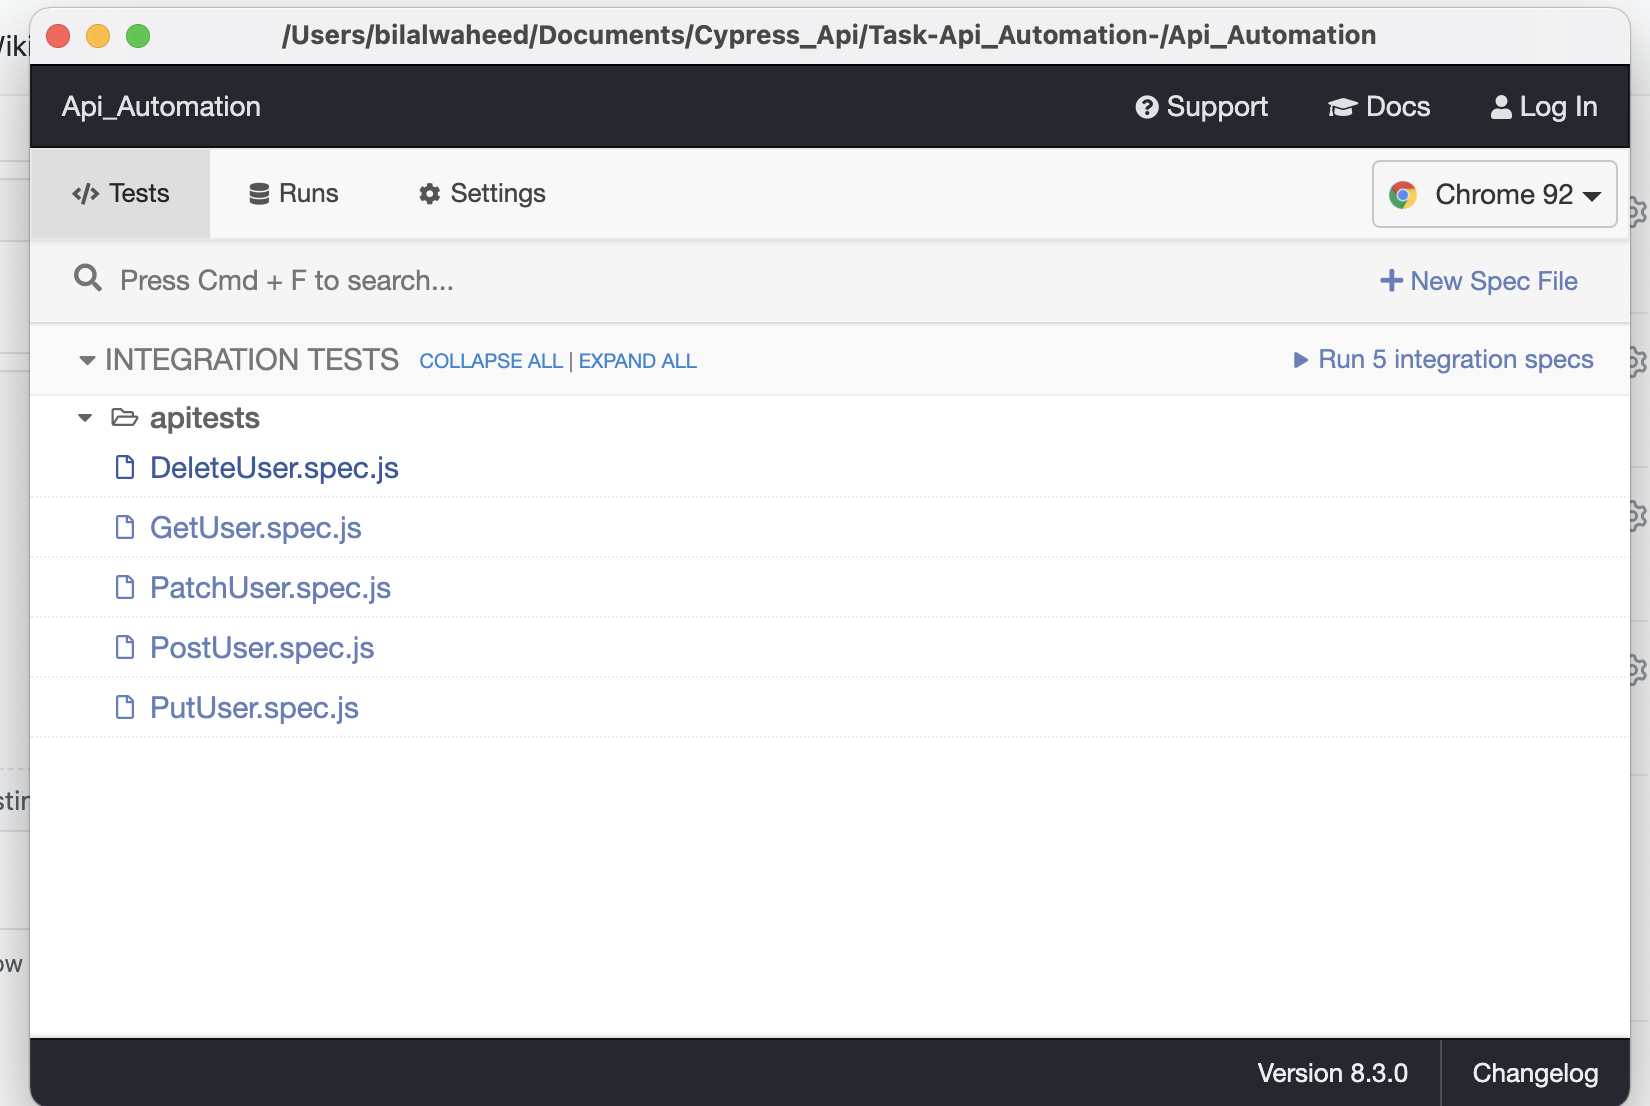The height and width of the screenshot is (1106, 1650).
Task: Click the Tests code brackets icon
Action: point(86,194)
